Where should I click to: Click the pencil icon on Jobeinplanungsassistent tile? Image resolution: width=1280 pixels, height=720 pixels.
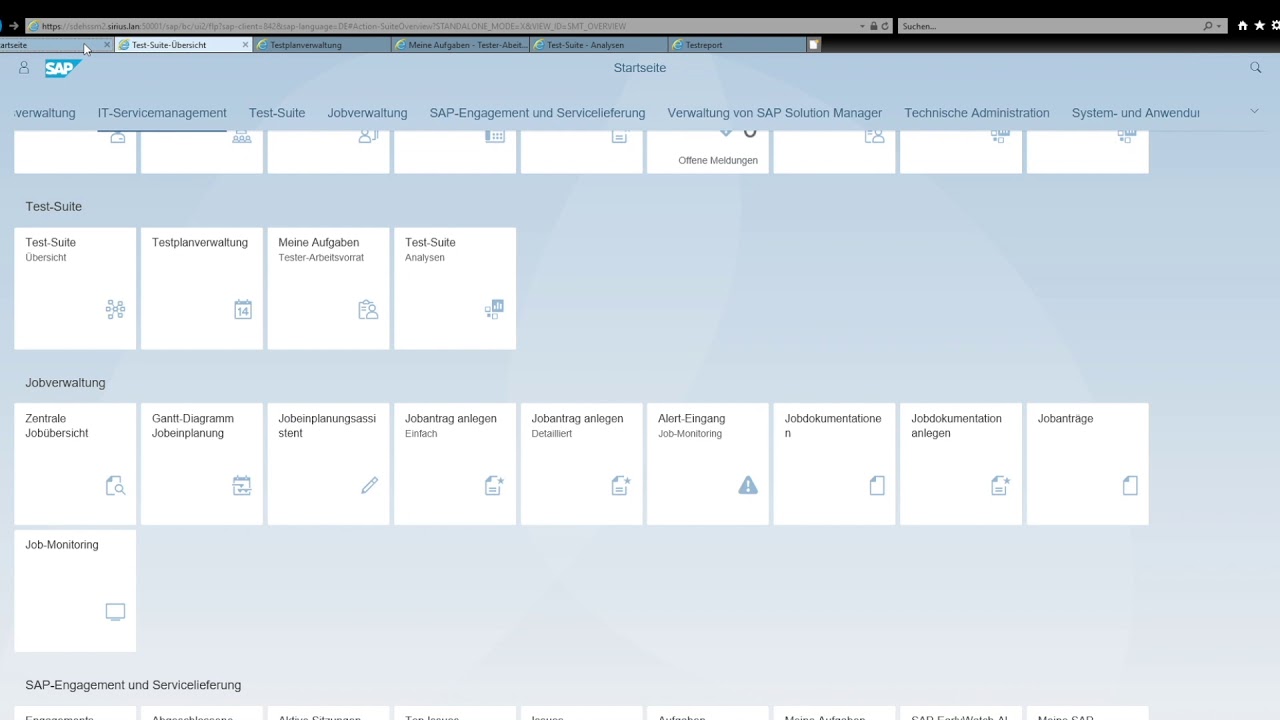tap(369, 485)
